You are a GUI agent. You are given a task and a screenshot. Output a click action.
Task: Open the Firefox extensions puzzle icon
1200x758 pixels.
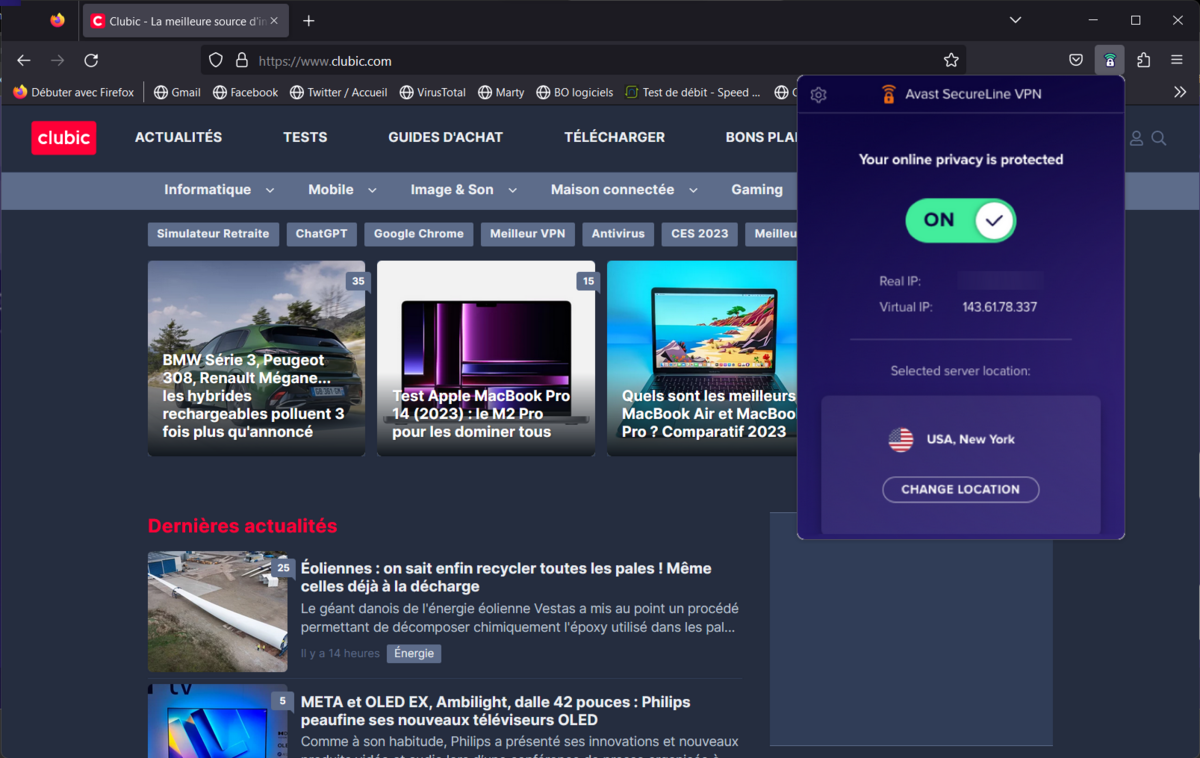[1144, 60]
